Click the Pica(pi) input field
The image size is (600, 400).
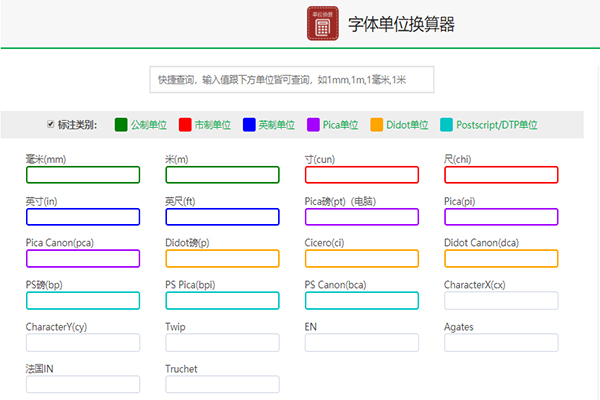[501, 217]
